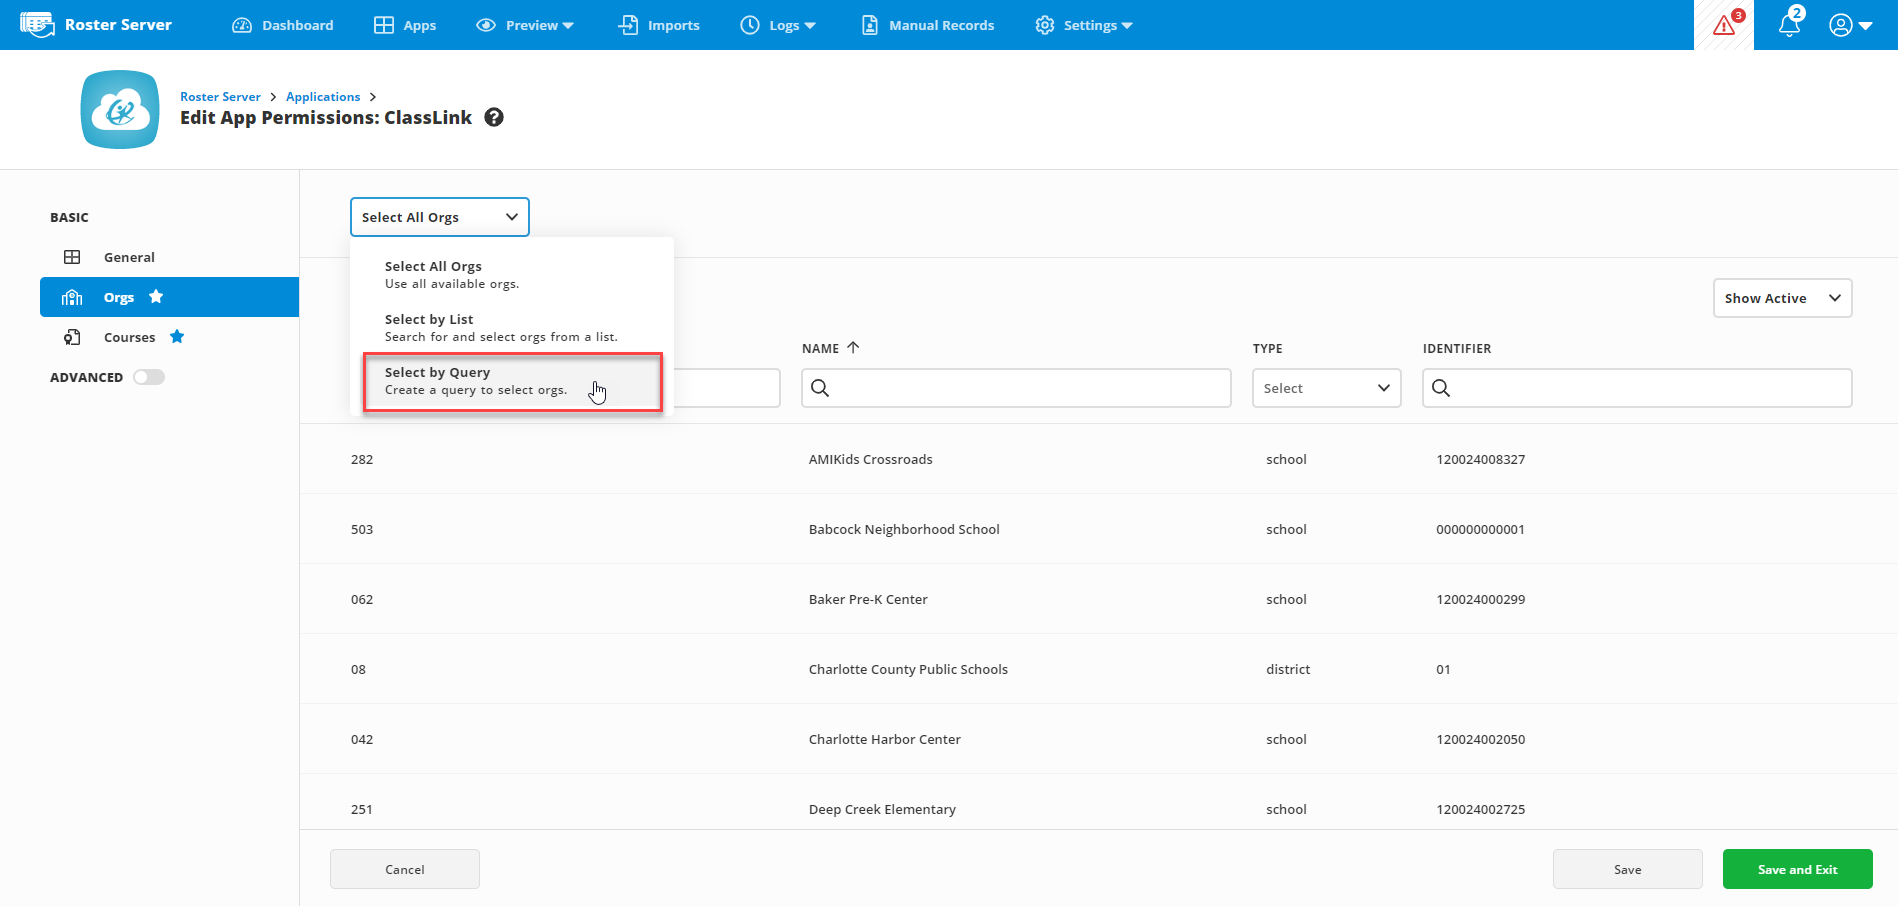Click the Roster Server logo icon
This screenshot has width=1898, height=906.
coord(37,25)
